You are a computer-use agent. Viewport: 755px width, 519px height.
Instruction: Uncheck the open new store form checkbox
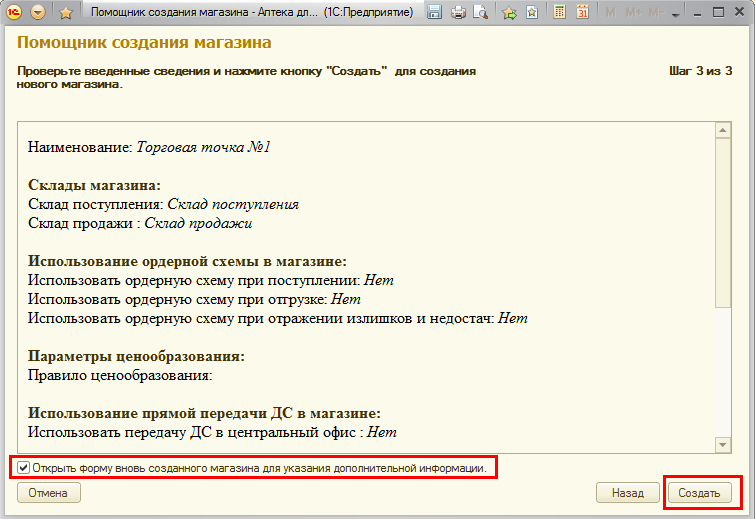click(x=24, y=467)
